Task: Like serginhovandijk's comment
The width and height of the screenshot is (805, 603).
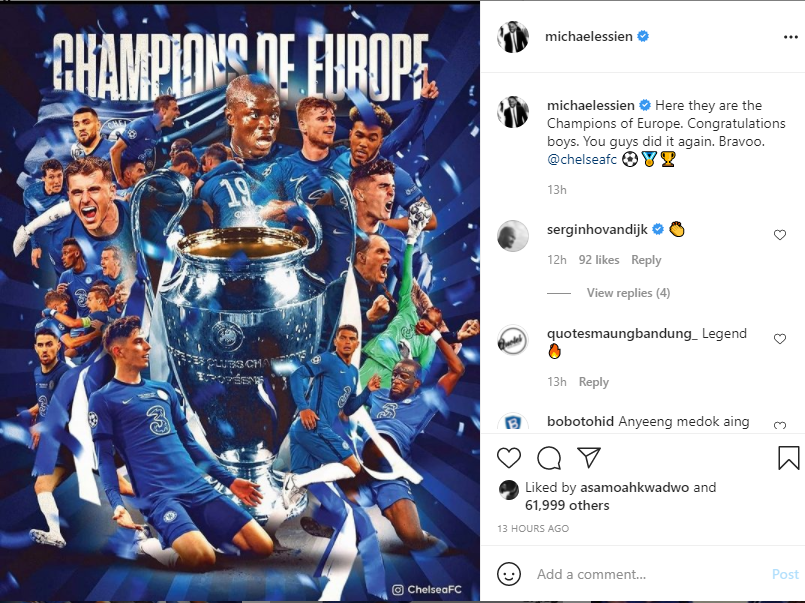Action: click(780, 235)
